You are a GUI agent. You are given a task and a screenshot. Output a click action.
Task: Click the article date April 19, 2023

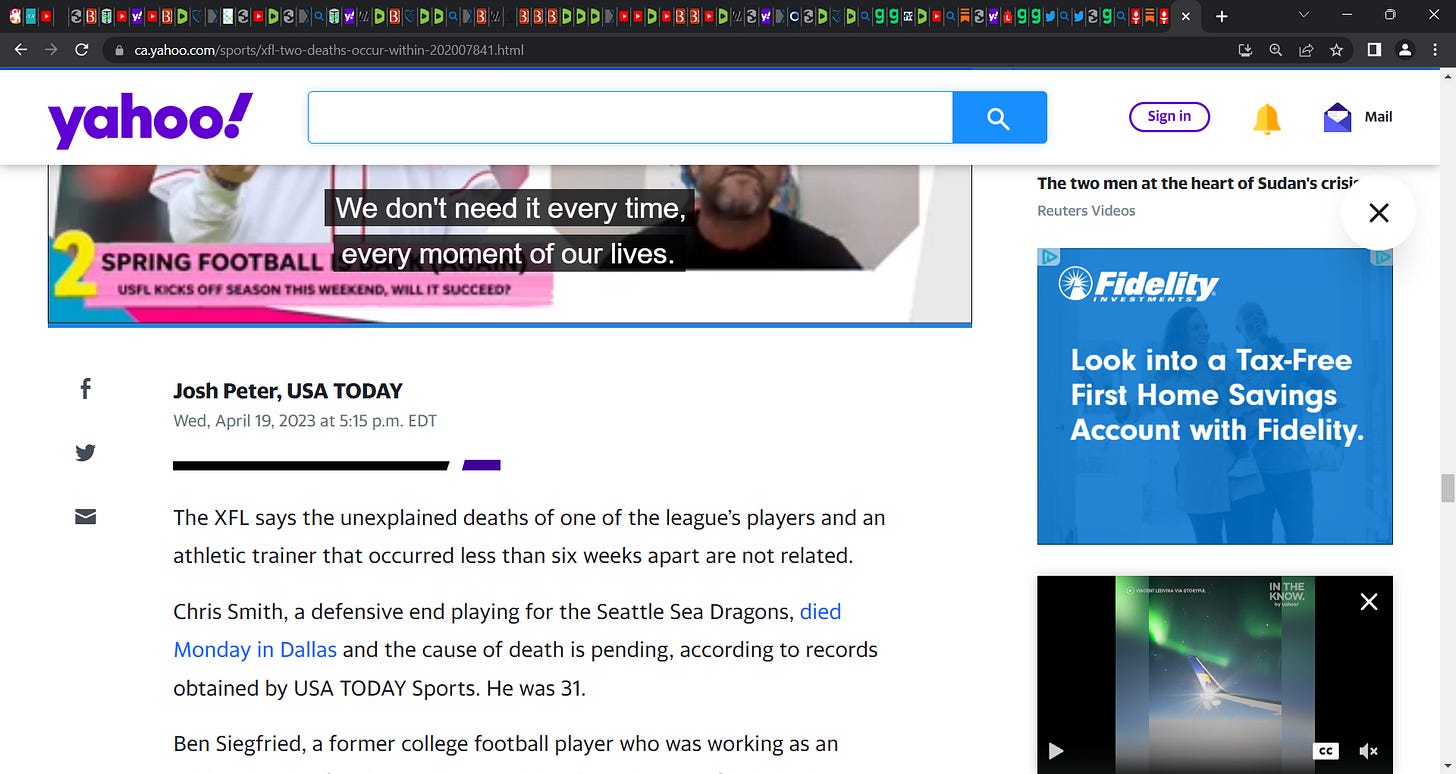click(x=305, y=421)
